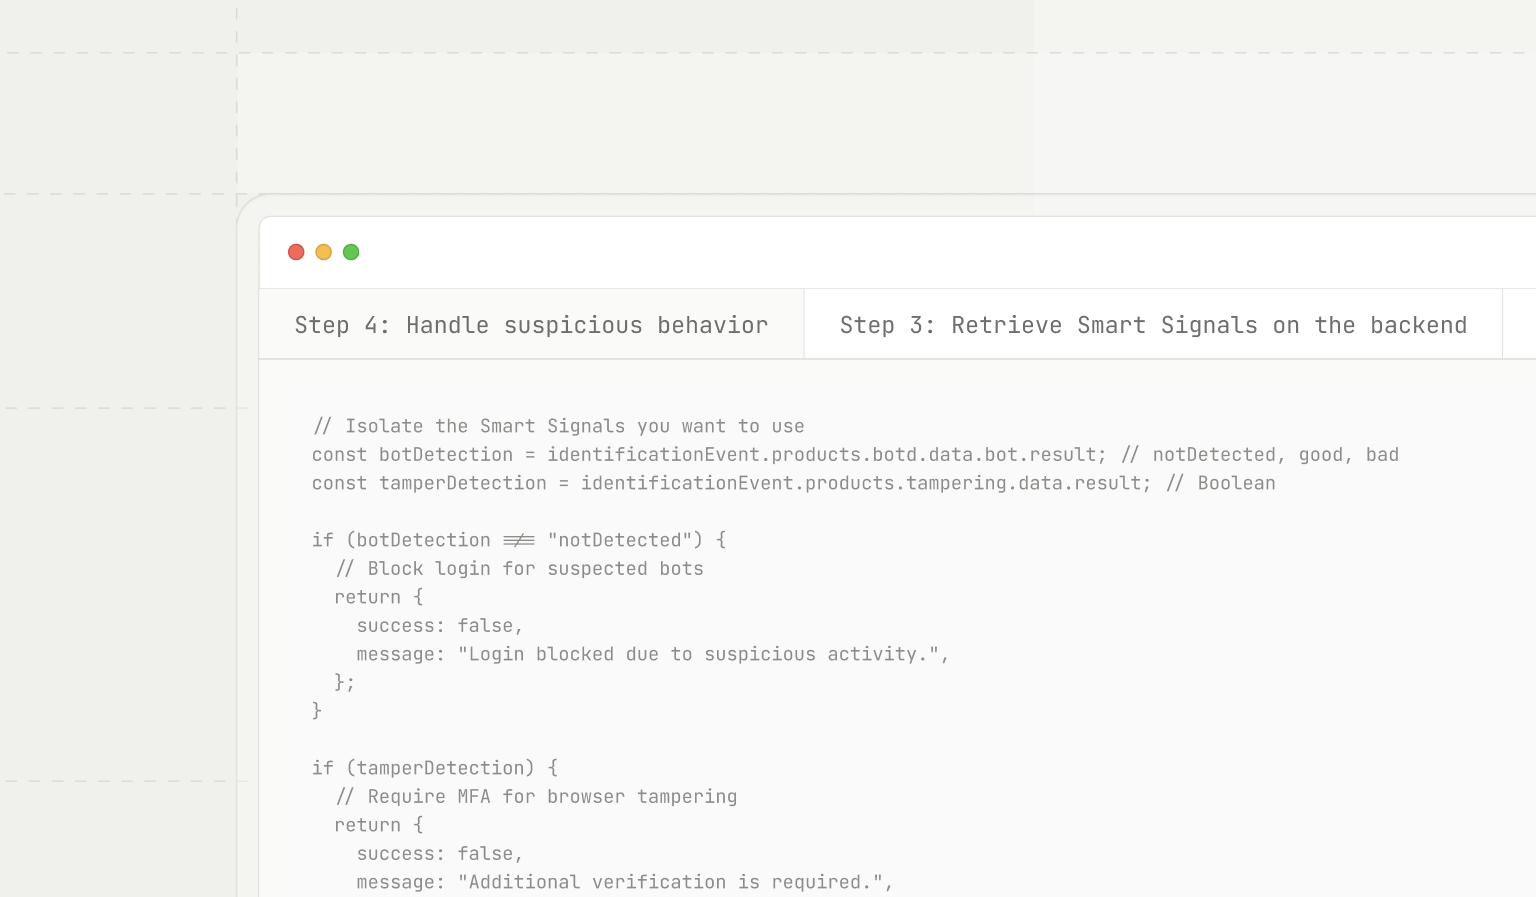Switch to Step 4: Handle suspicious behavior tab
The height and width of the screenshot is (897, 1536).
pos(531,325)
